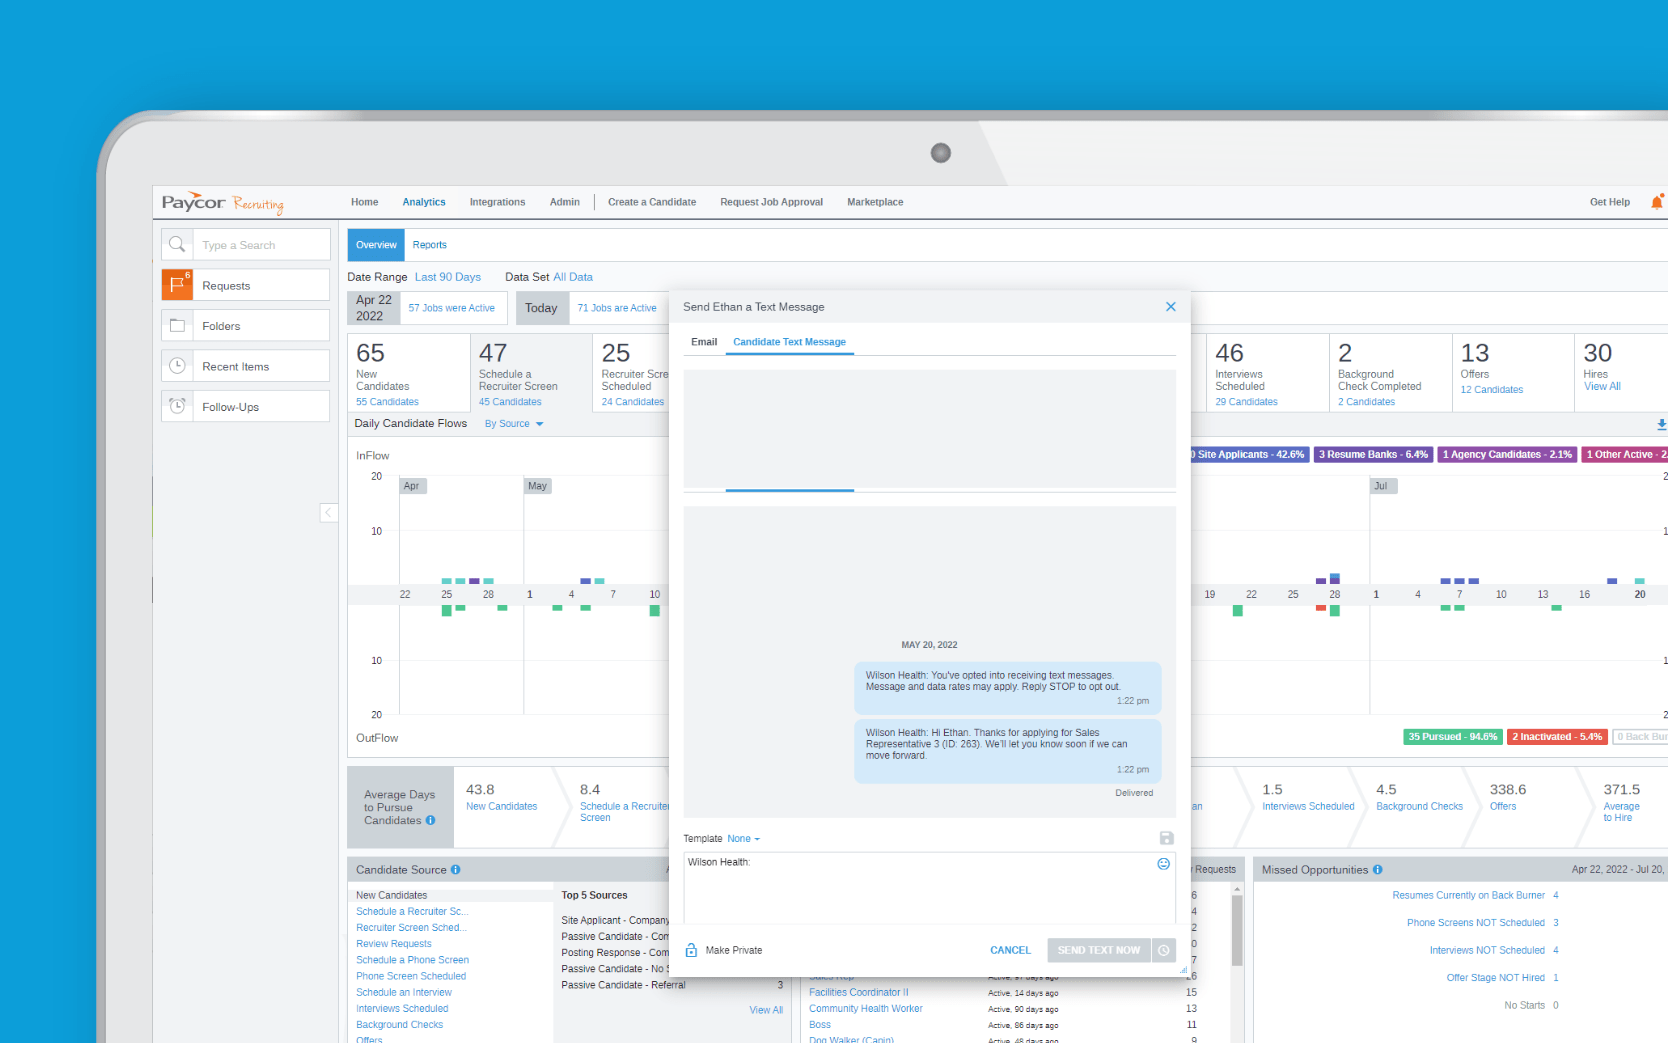Screen dimensions: 1668x1043
Task: Open the Marketplace menu item
Action: pos(875,202)
